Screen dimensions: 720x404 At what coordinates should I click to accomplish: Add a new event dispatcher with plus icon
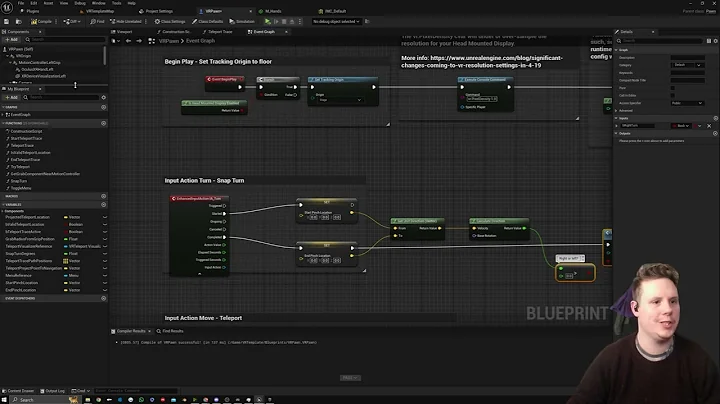[x=103, y=298]
